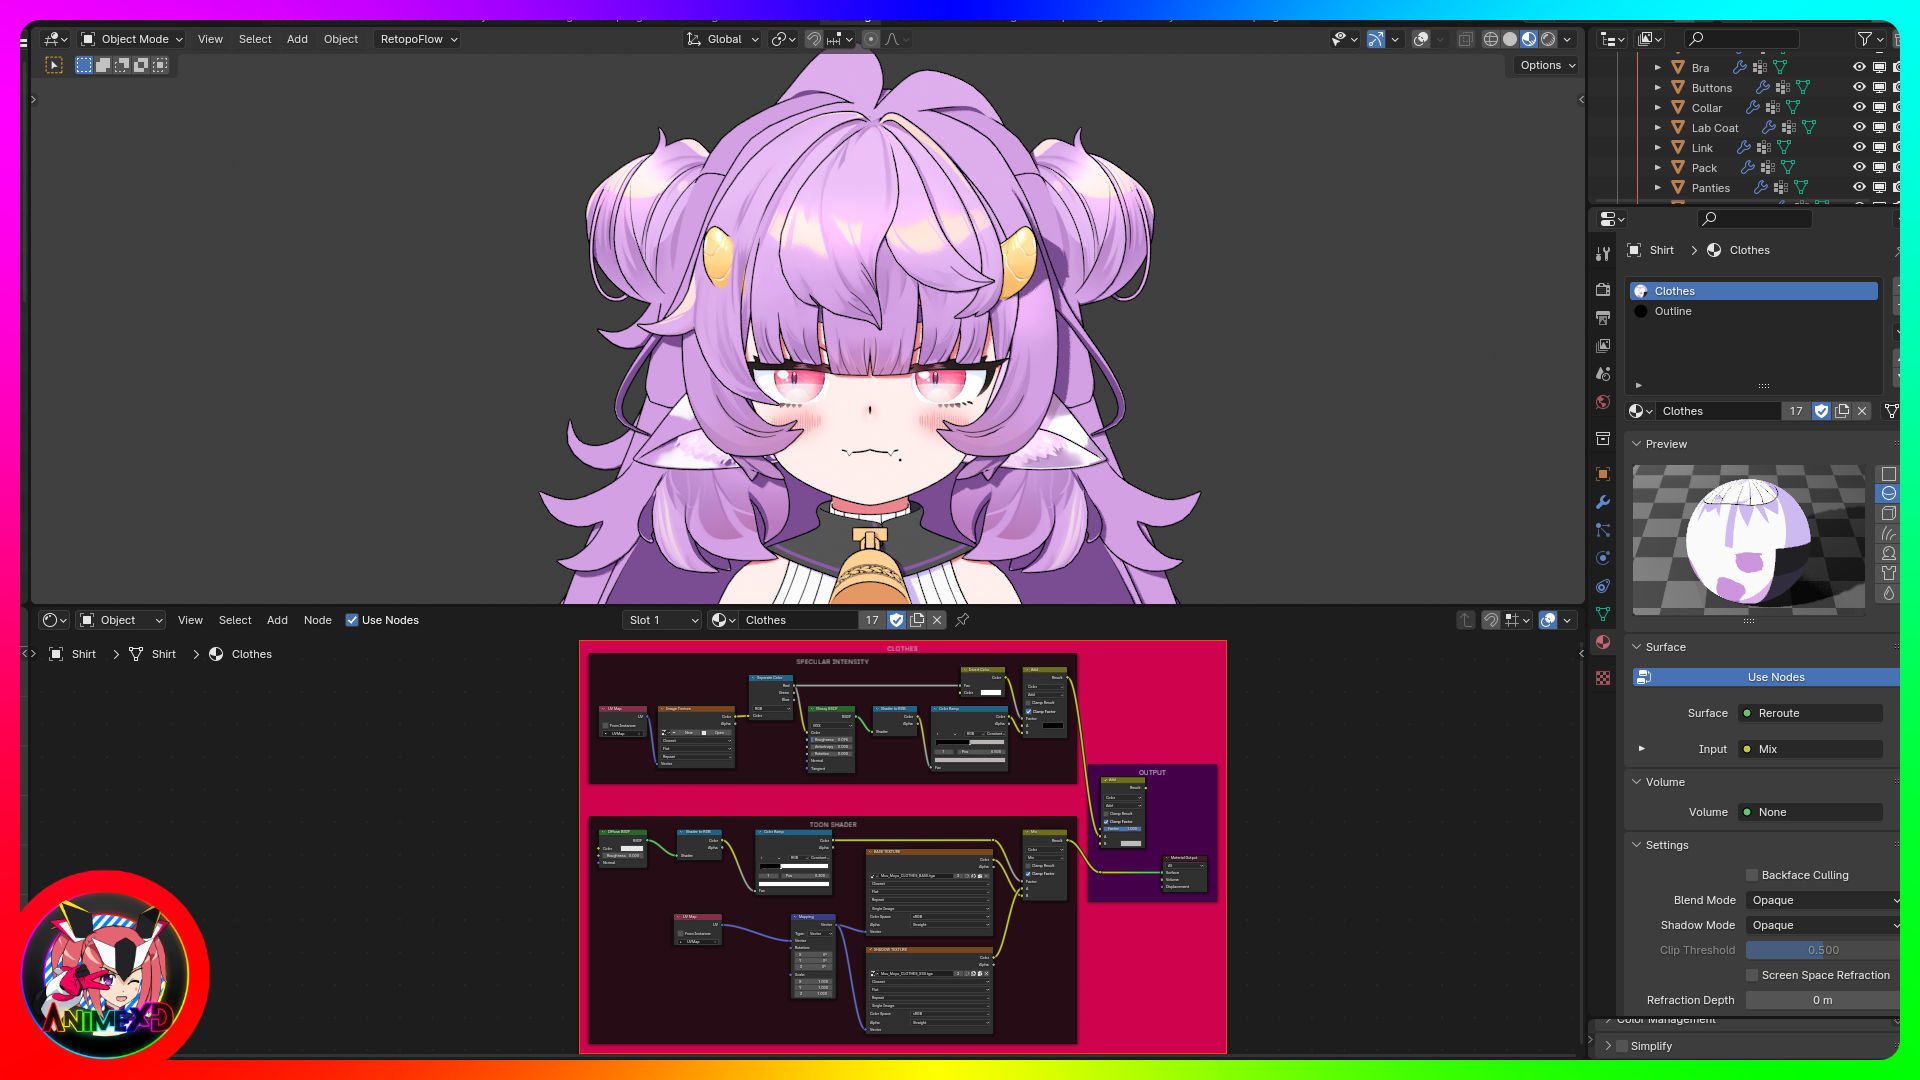The height and width of the screenshot is (1080, 1920).
Task: Open the Texture properties tab
Action: [x=1603, y=678]
